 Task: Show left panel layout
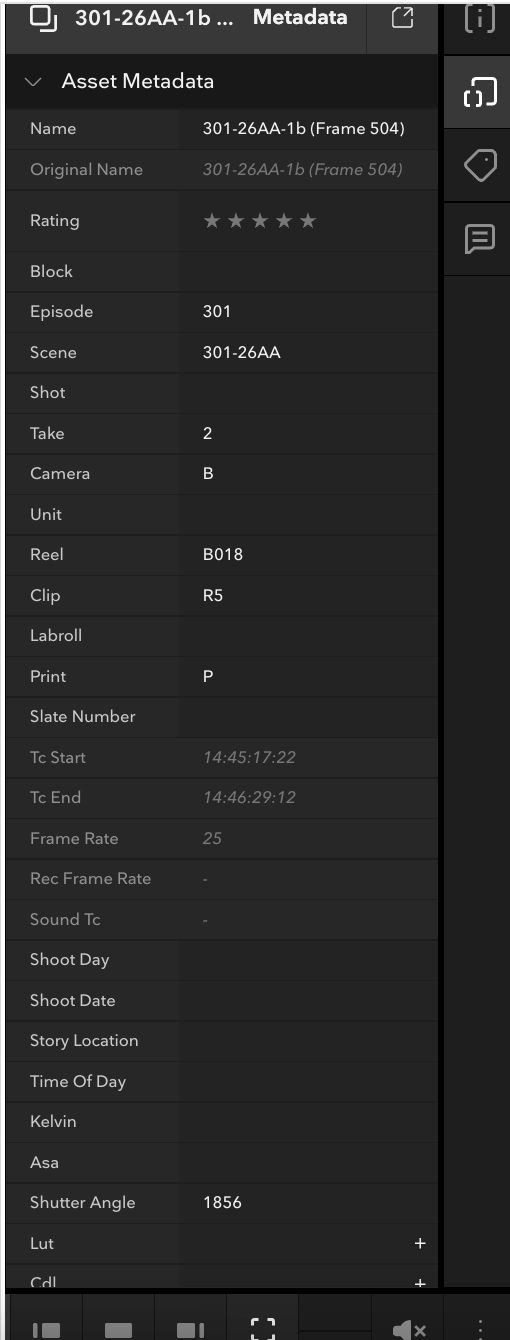[46, 1330]
